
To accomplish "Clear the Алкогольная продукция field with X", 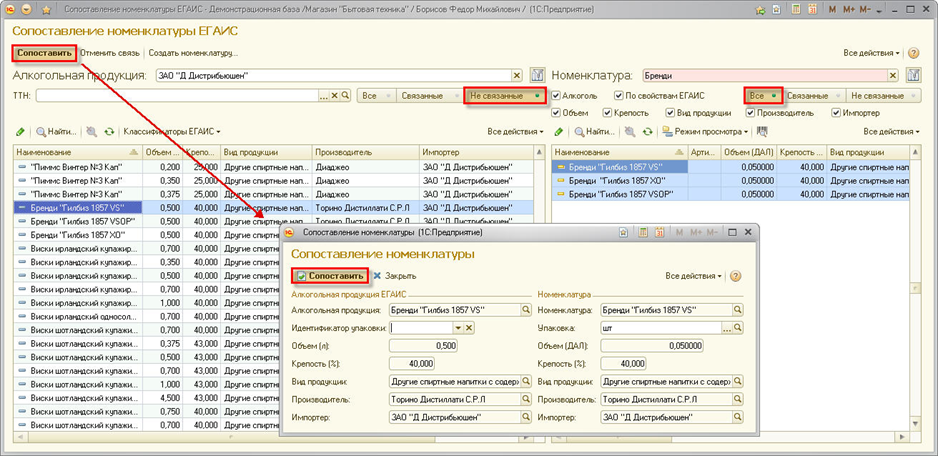I will pos(517,75).
